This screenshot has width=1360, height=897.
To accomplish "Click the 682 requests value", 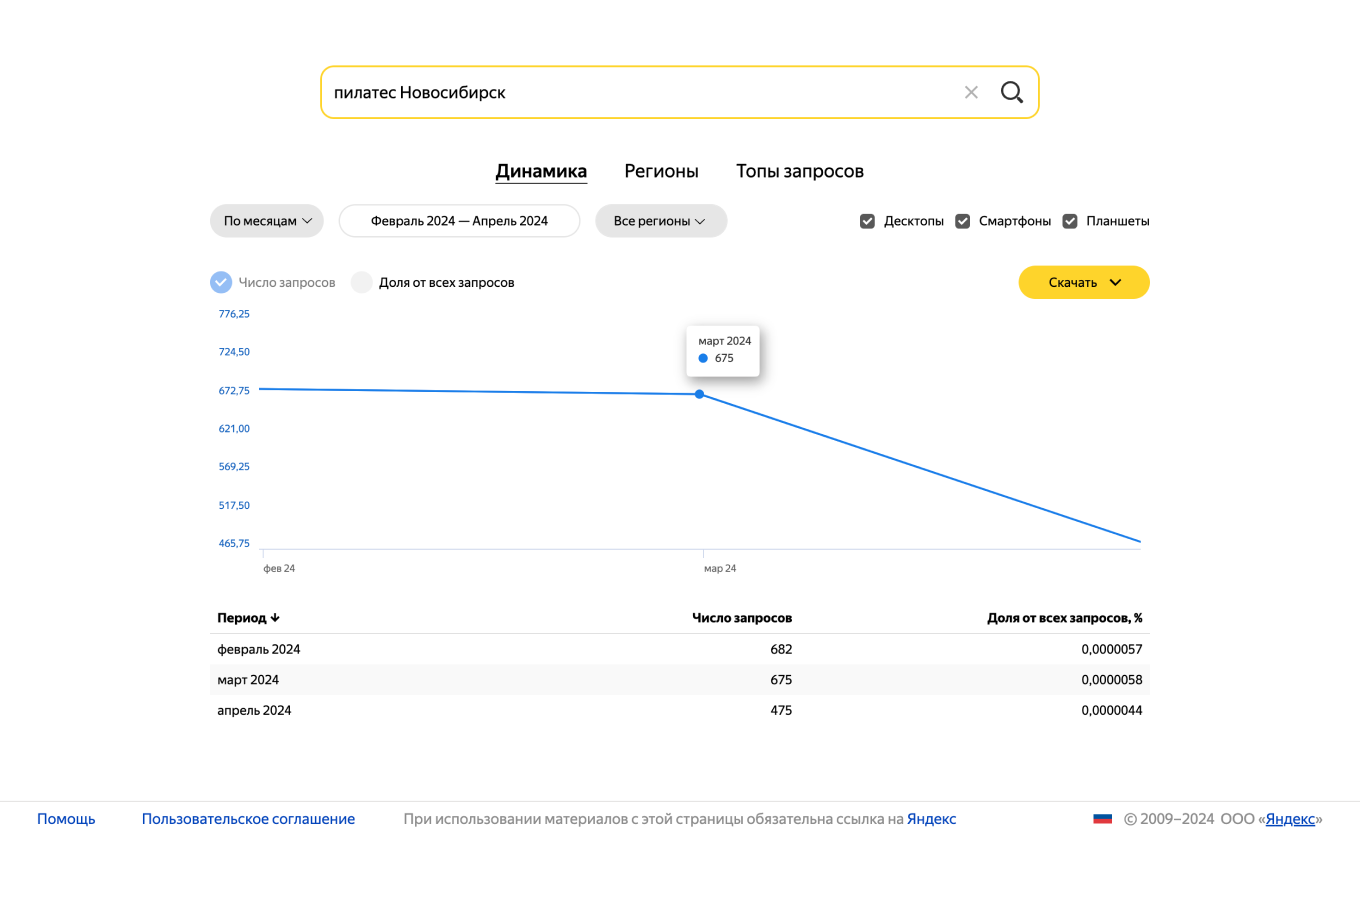I will click(781, 649).
